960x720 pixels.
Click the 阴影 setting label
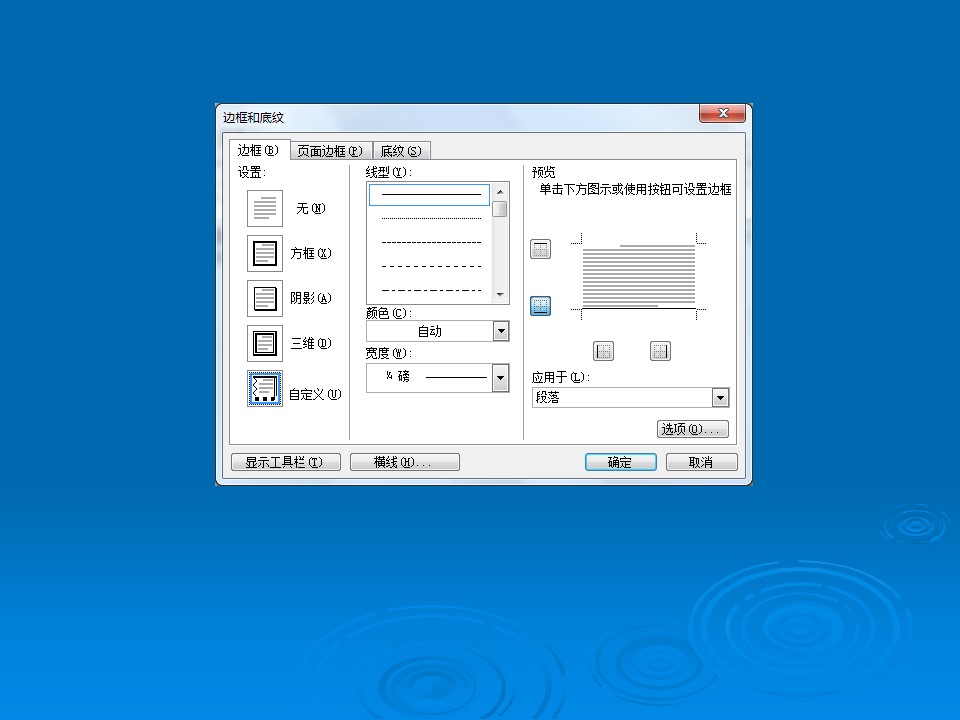(310, 298)
